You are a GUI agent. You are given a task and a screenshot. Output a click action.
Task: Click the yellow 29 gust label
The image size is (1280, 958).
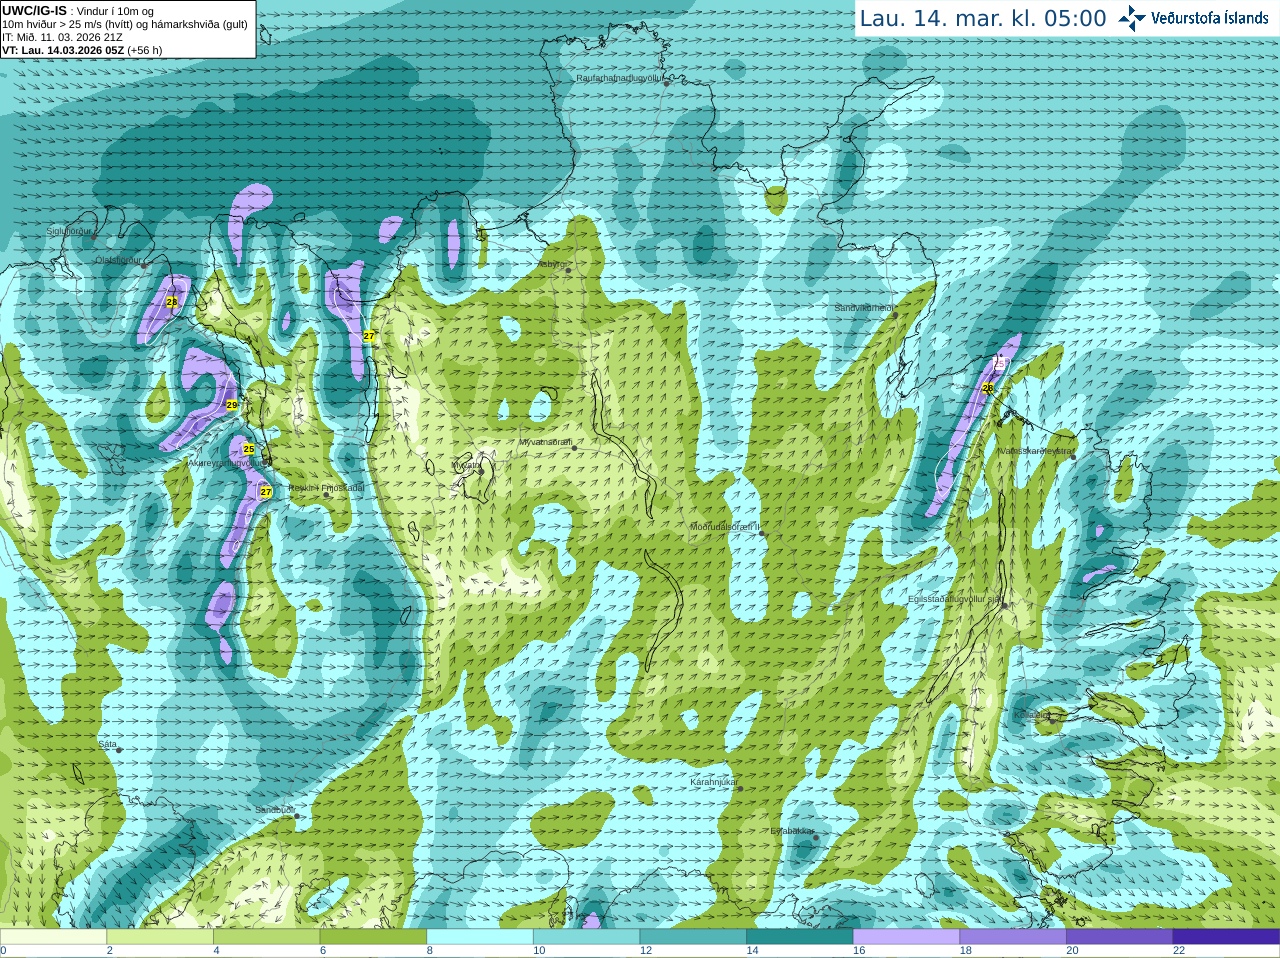pos(232,405)
